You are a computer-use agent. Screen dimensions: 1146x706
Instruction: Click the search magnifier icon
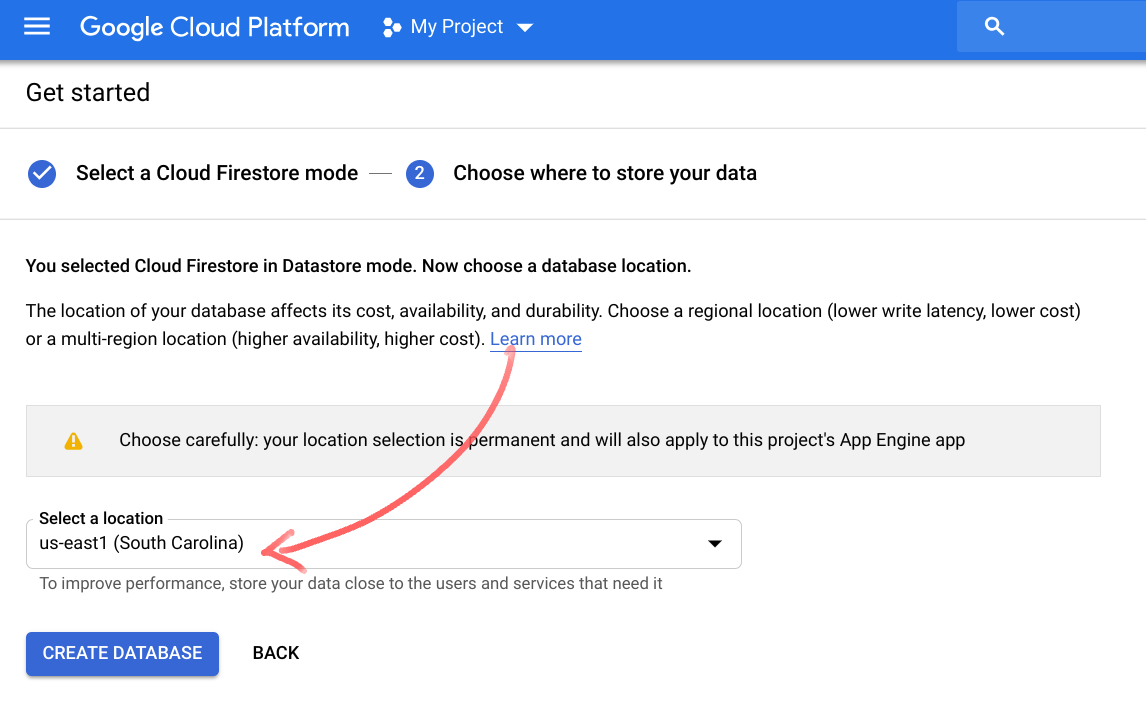click(x=994, y=27)
